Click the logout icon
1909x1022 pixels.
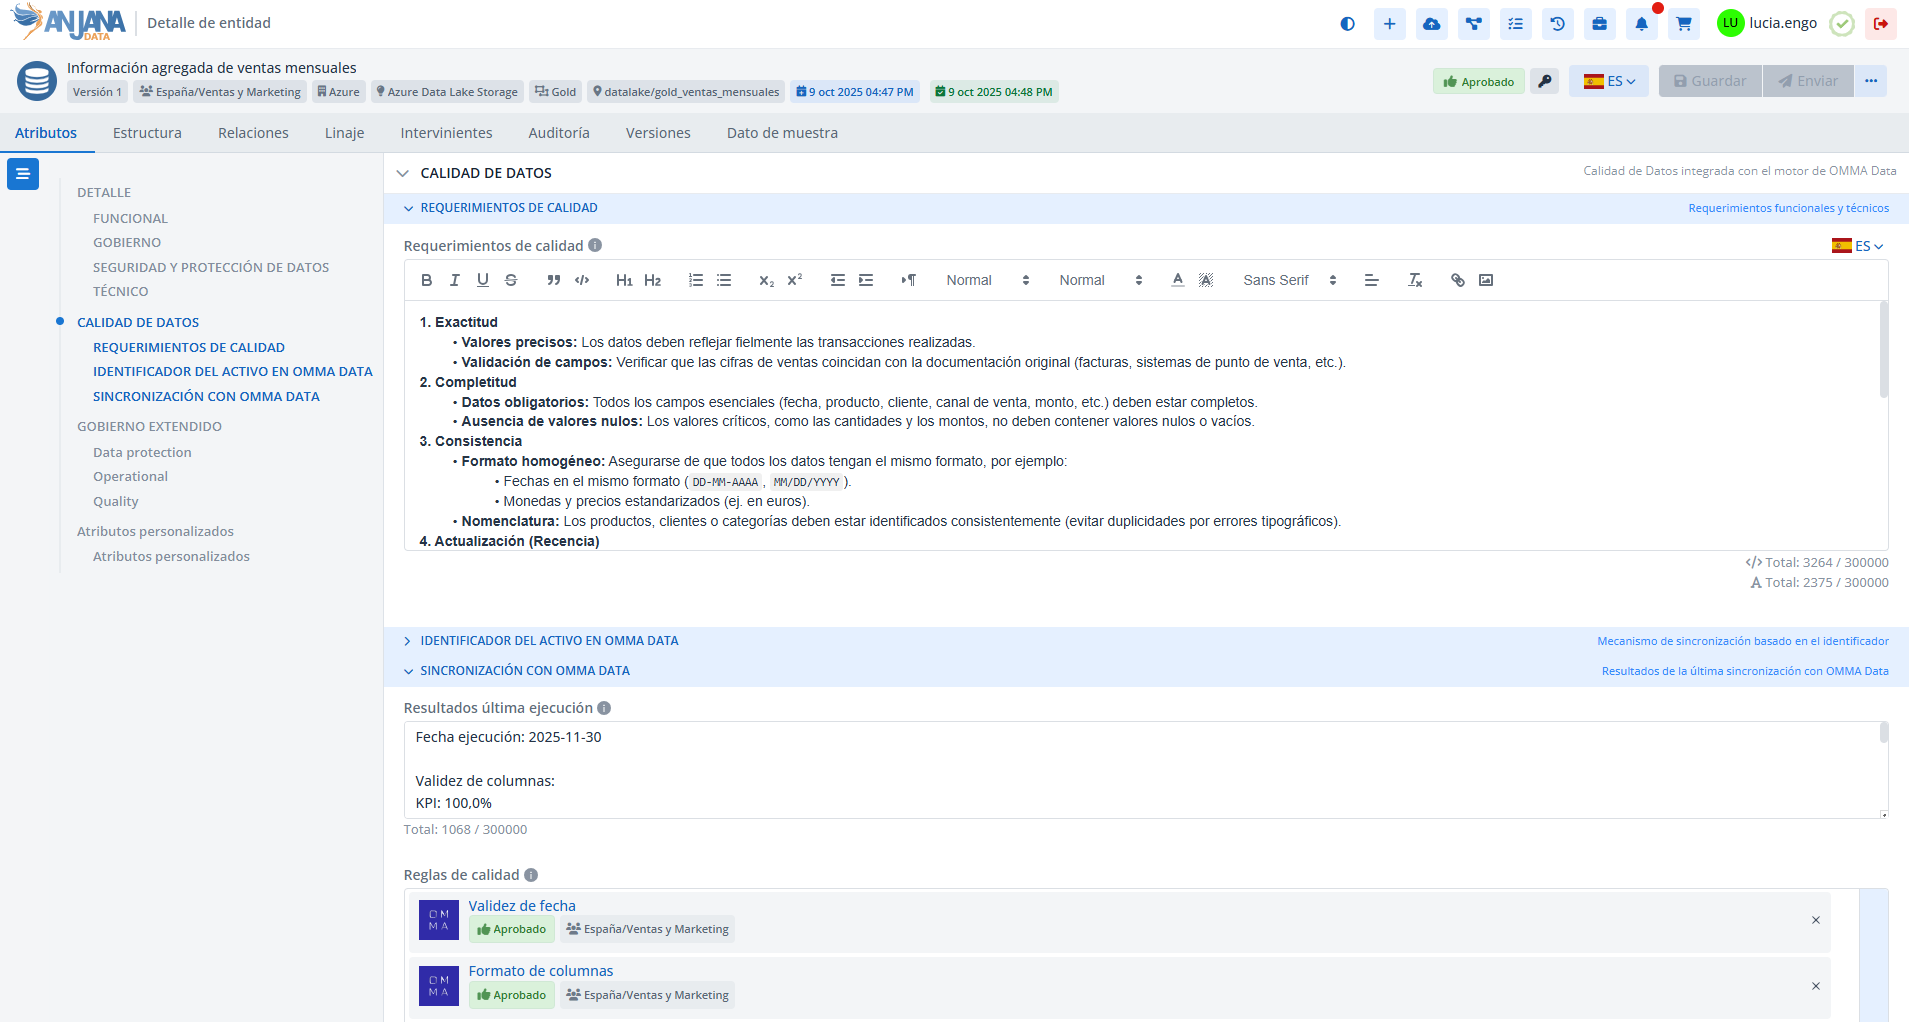click(1880, 24)
